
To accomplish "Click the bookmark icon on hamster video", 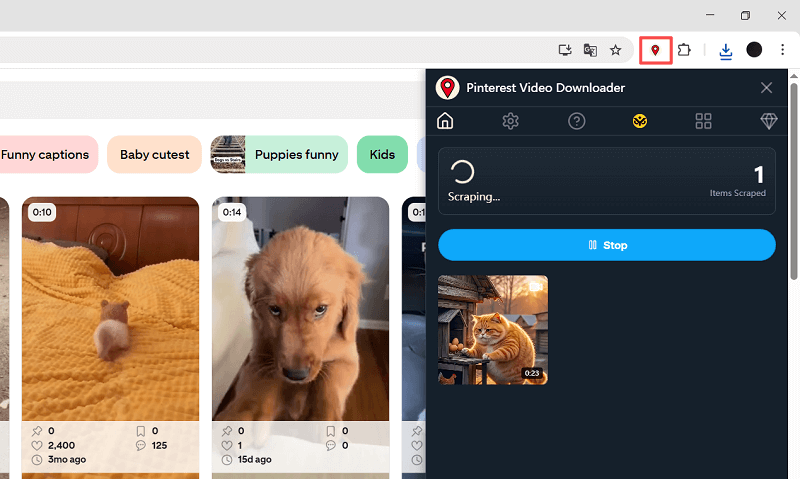I will point(141,431).
